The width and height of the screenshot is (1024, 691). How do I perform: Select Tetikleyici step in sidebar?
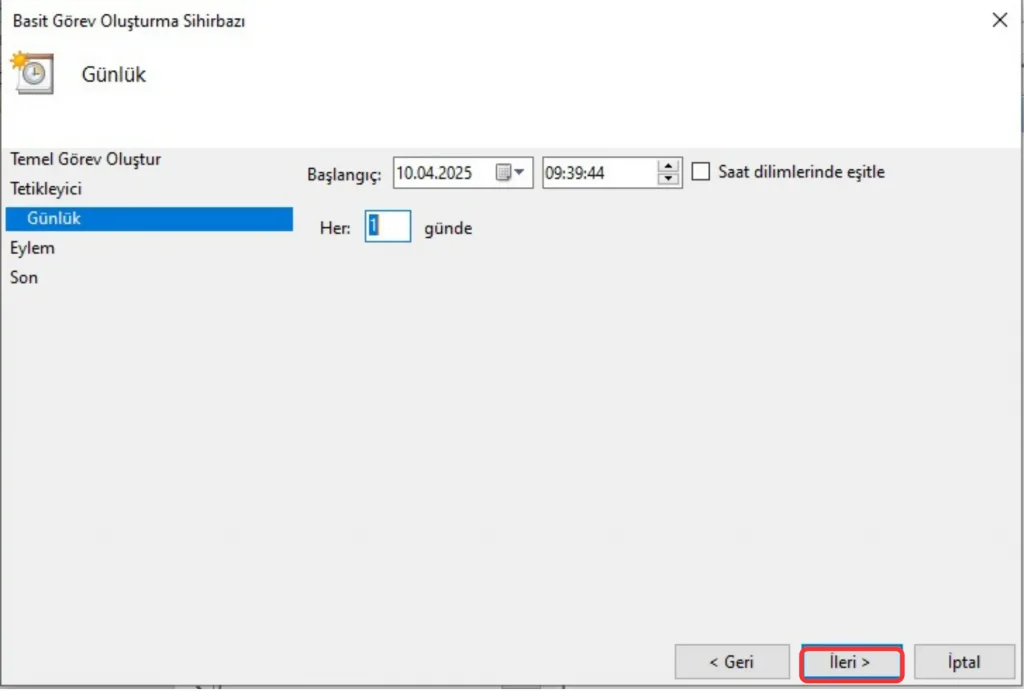(x=46, y=189)
